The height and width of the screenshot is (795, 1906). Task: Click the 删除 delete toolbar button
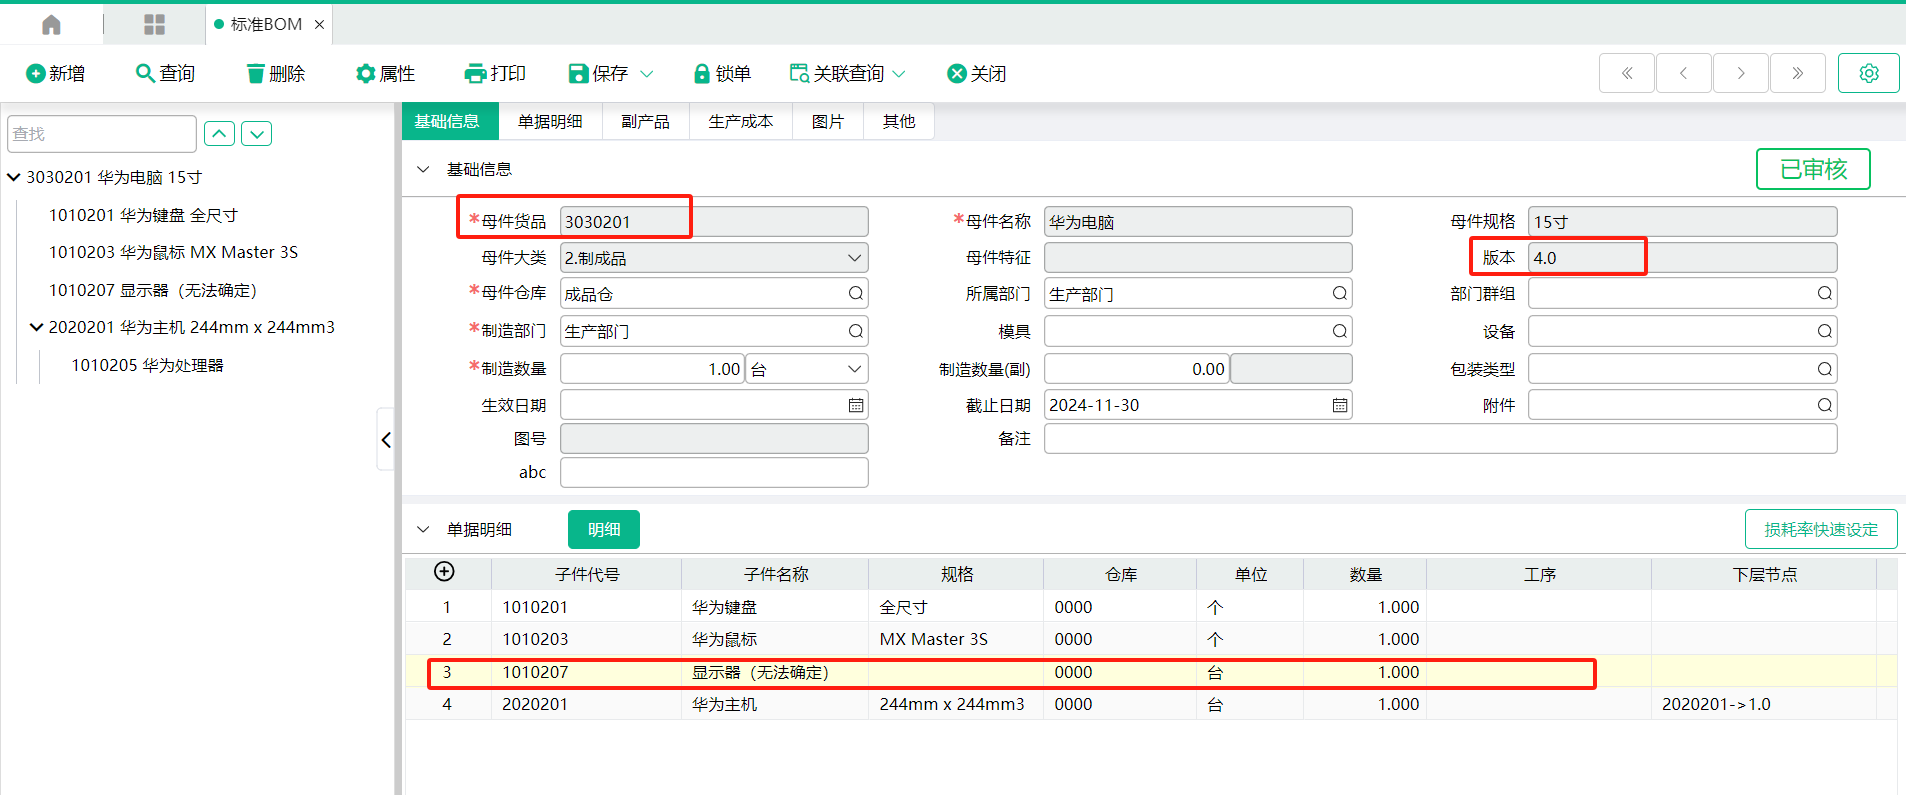click(x=275, y=73)
